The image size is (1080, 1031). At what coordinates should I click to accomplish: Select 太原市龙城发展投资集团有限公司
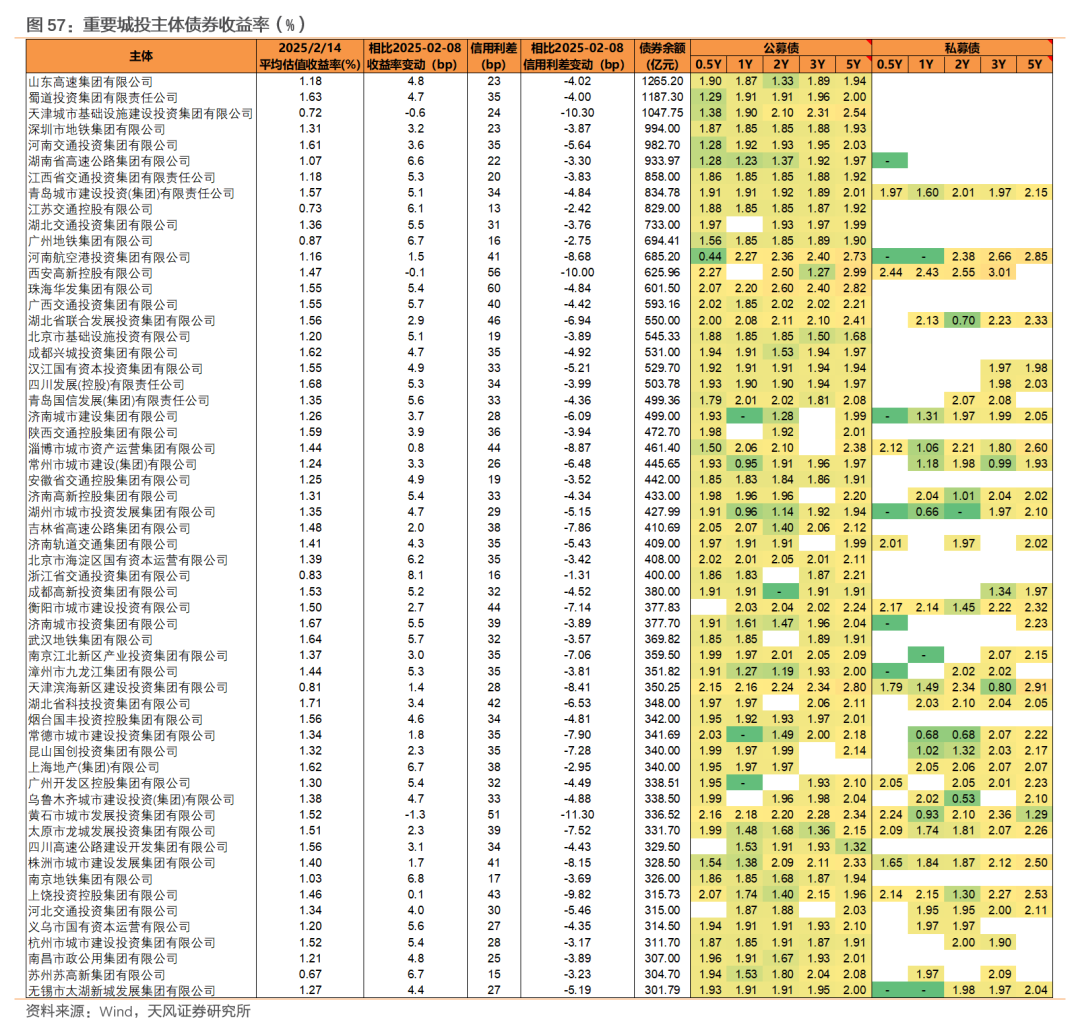coord(121,831)
